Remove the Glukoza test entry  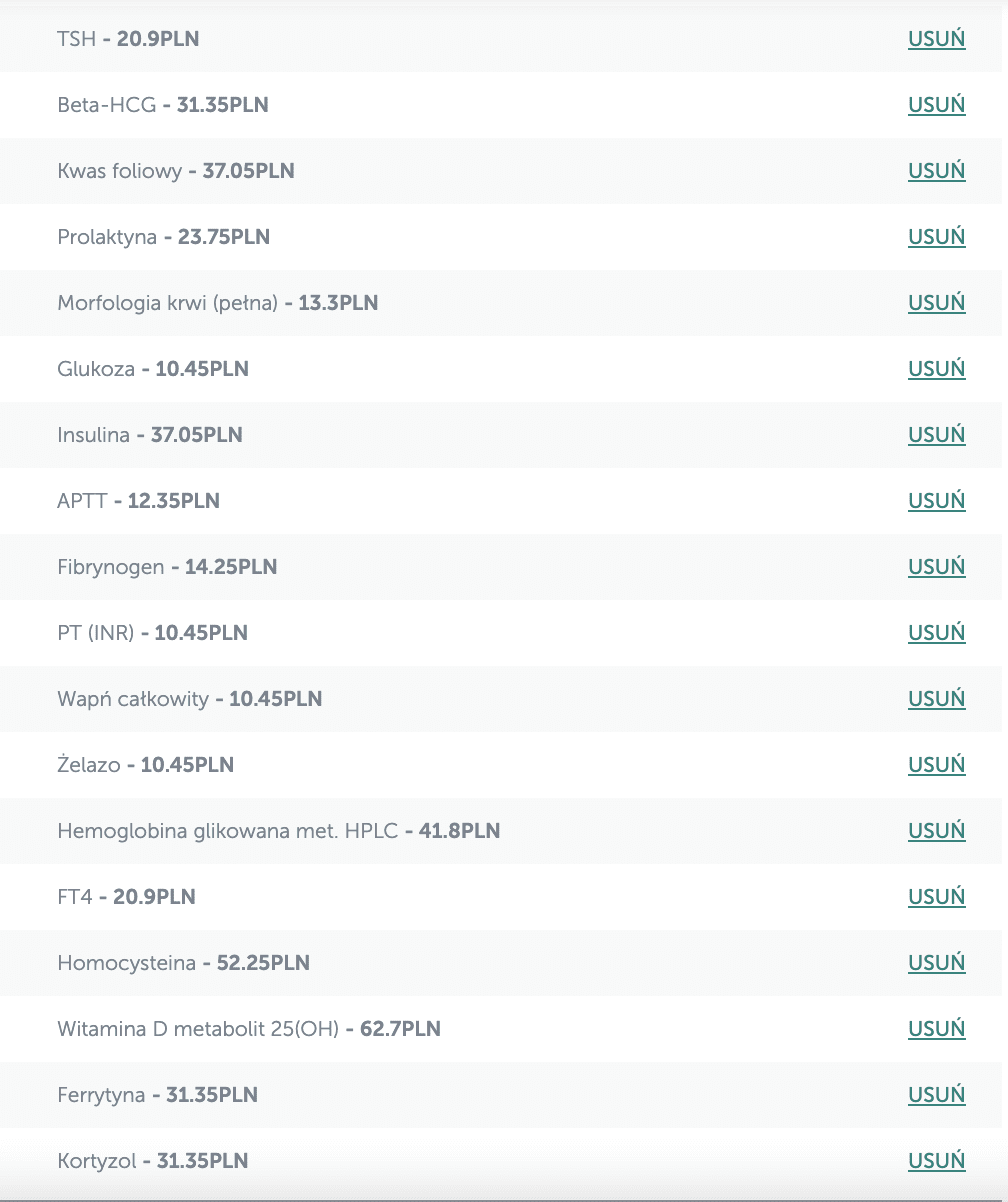click(936, 369)
